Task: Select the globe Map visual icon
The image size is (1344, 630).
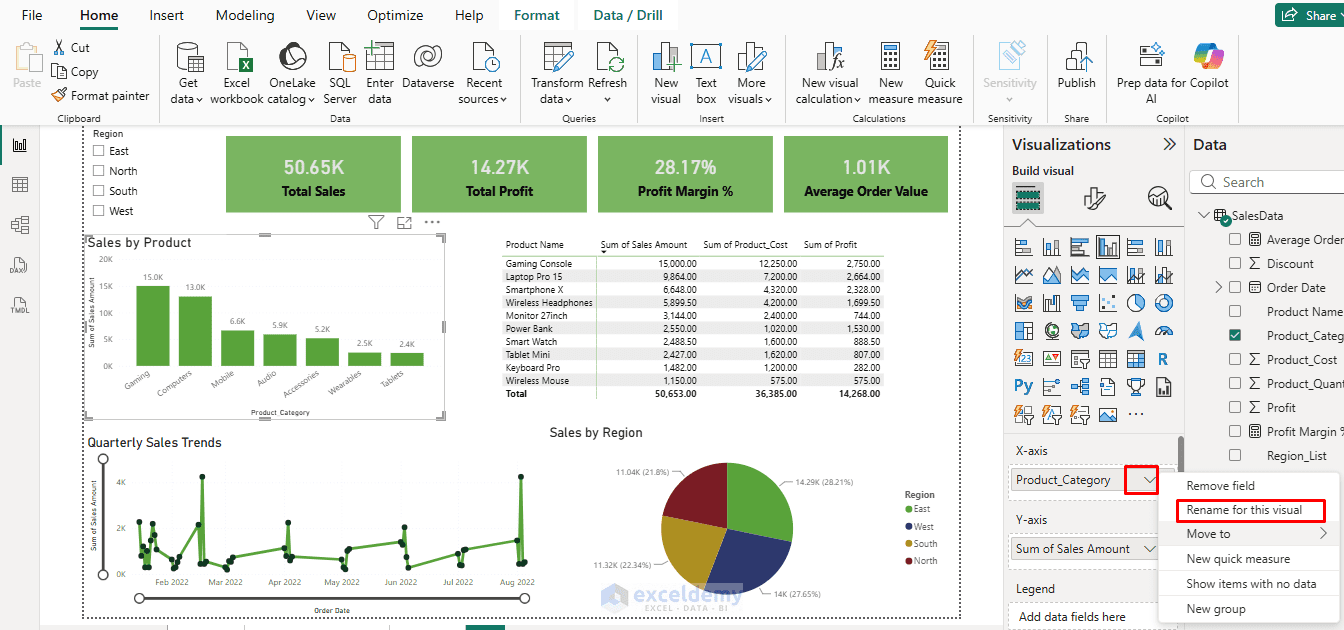Action: coord(1051,330)
